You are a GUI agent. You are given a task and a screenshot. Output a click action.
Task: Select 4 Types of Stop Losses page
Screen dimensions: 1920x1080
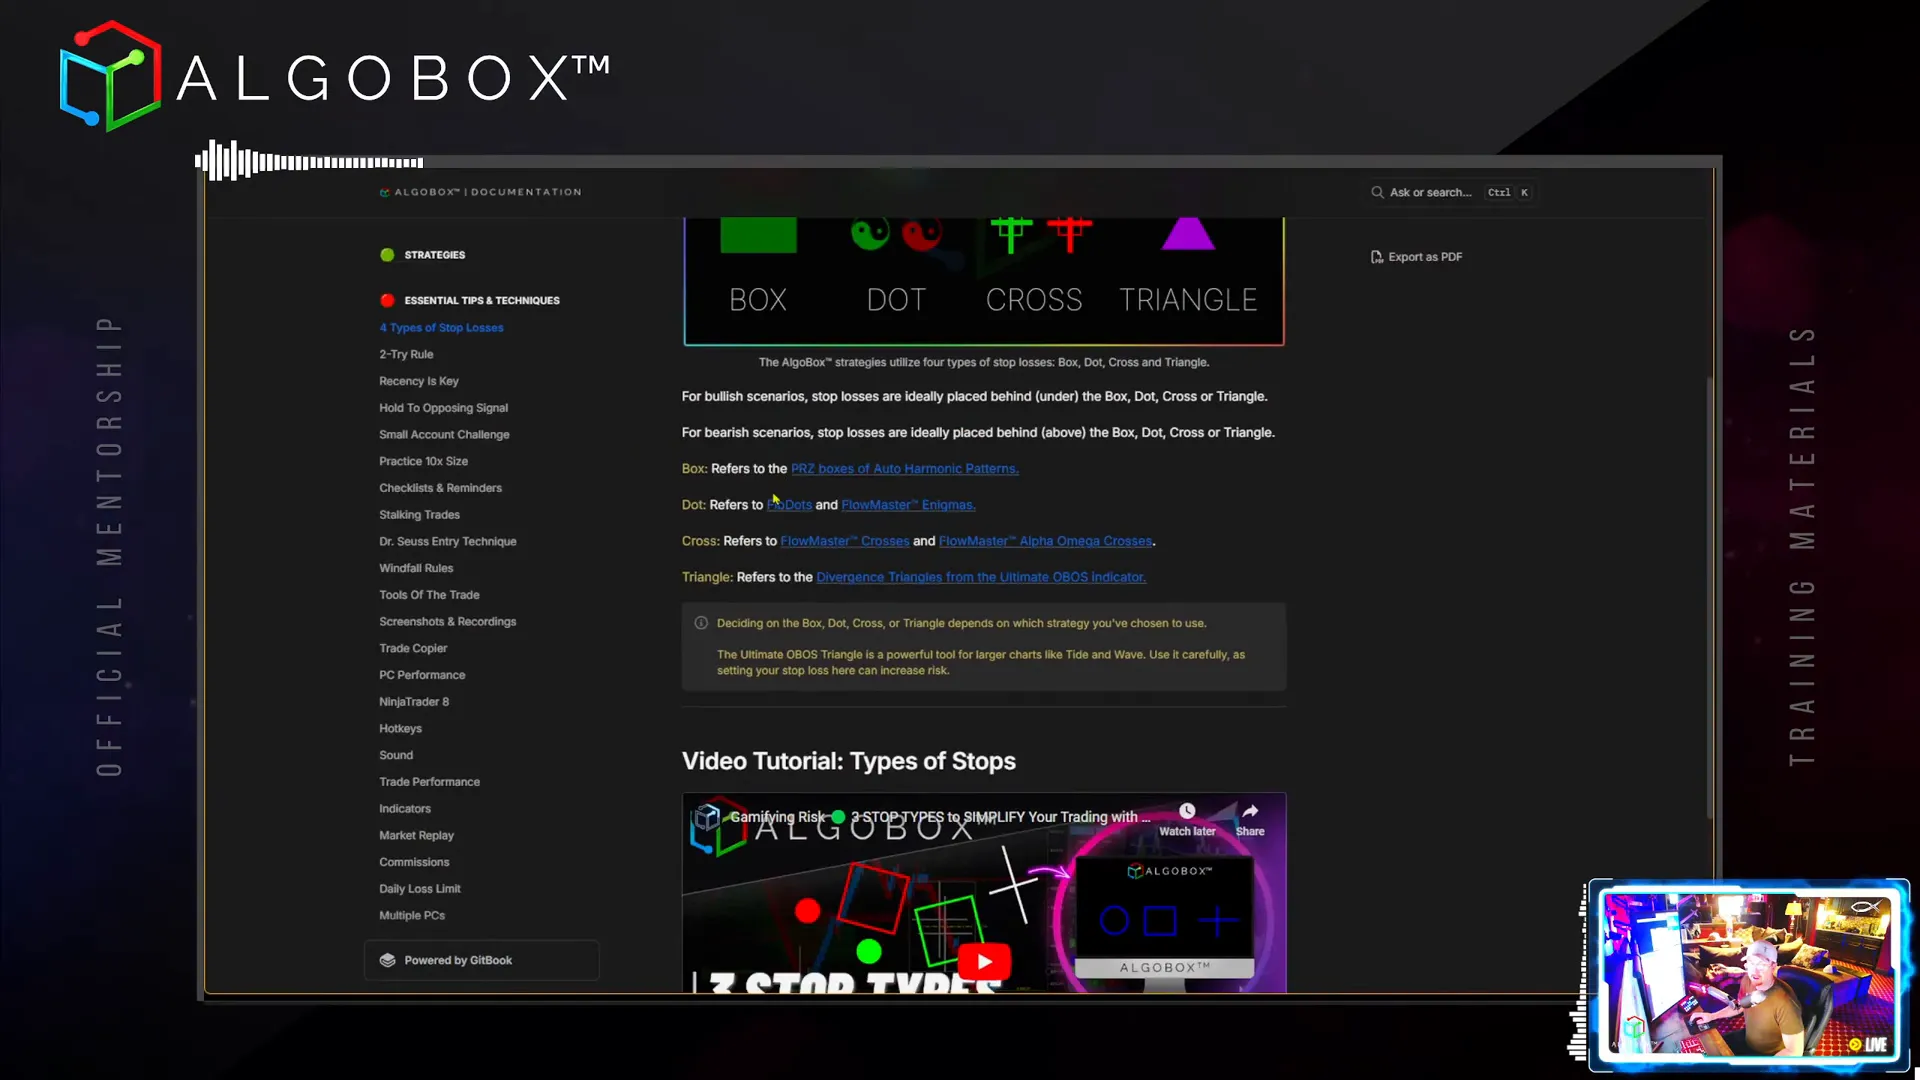(x=441, y=327)
